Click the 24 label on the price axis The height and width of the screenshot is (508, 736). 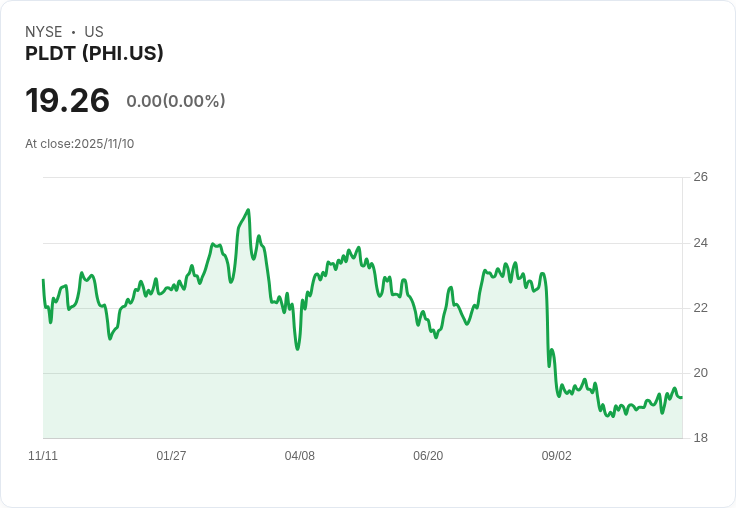700,243
